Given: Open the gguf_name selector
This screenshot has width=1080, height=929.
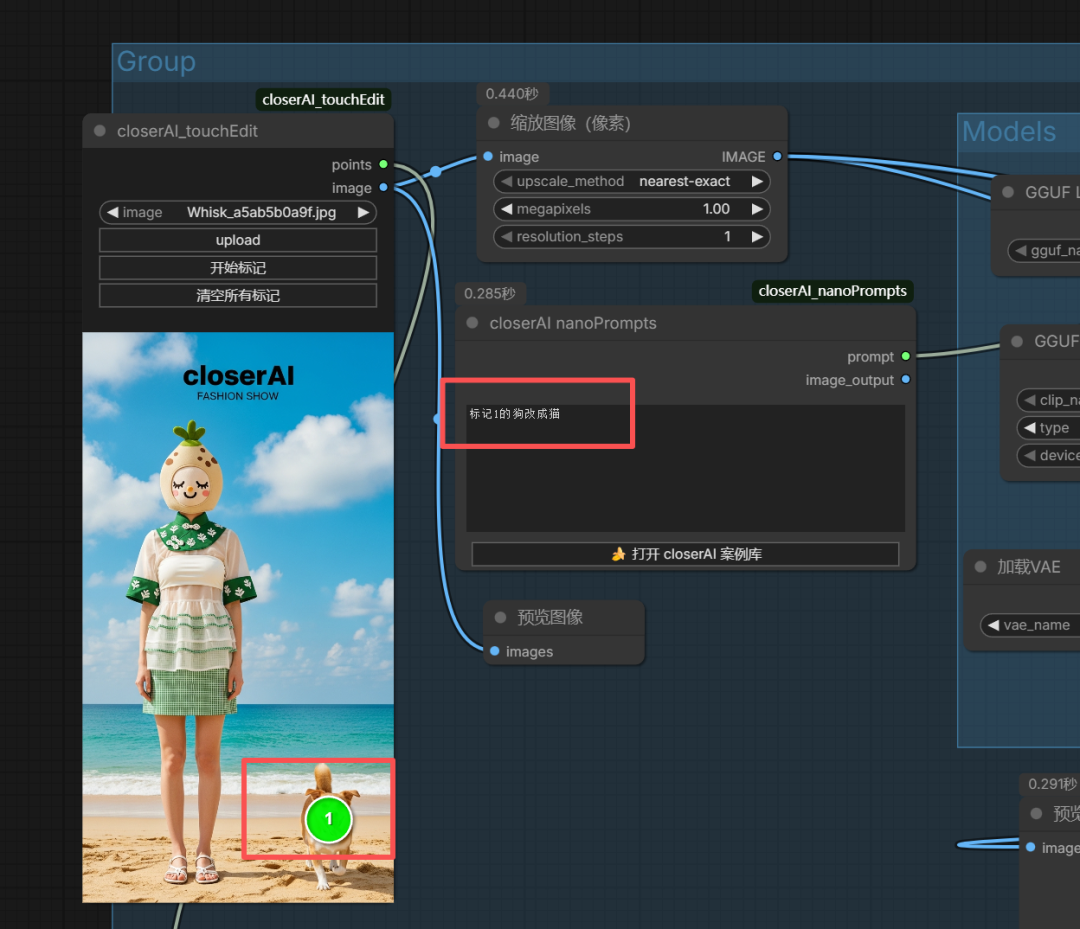Looking at the screenshot, I should (x=1043, y=251).
